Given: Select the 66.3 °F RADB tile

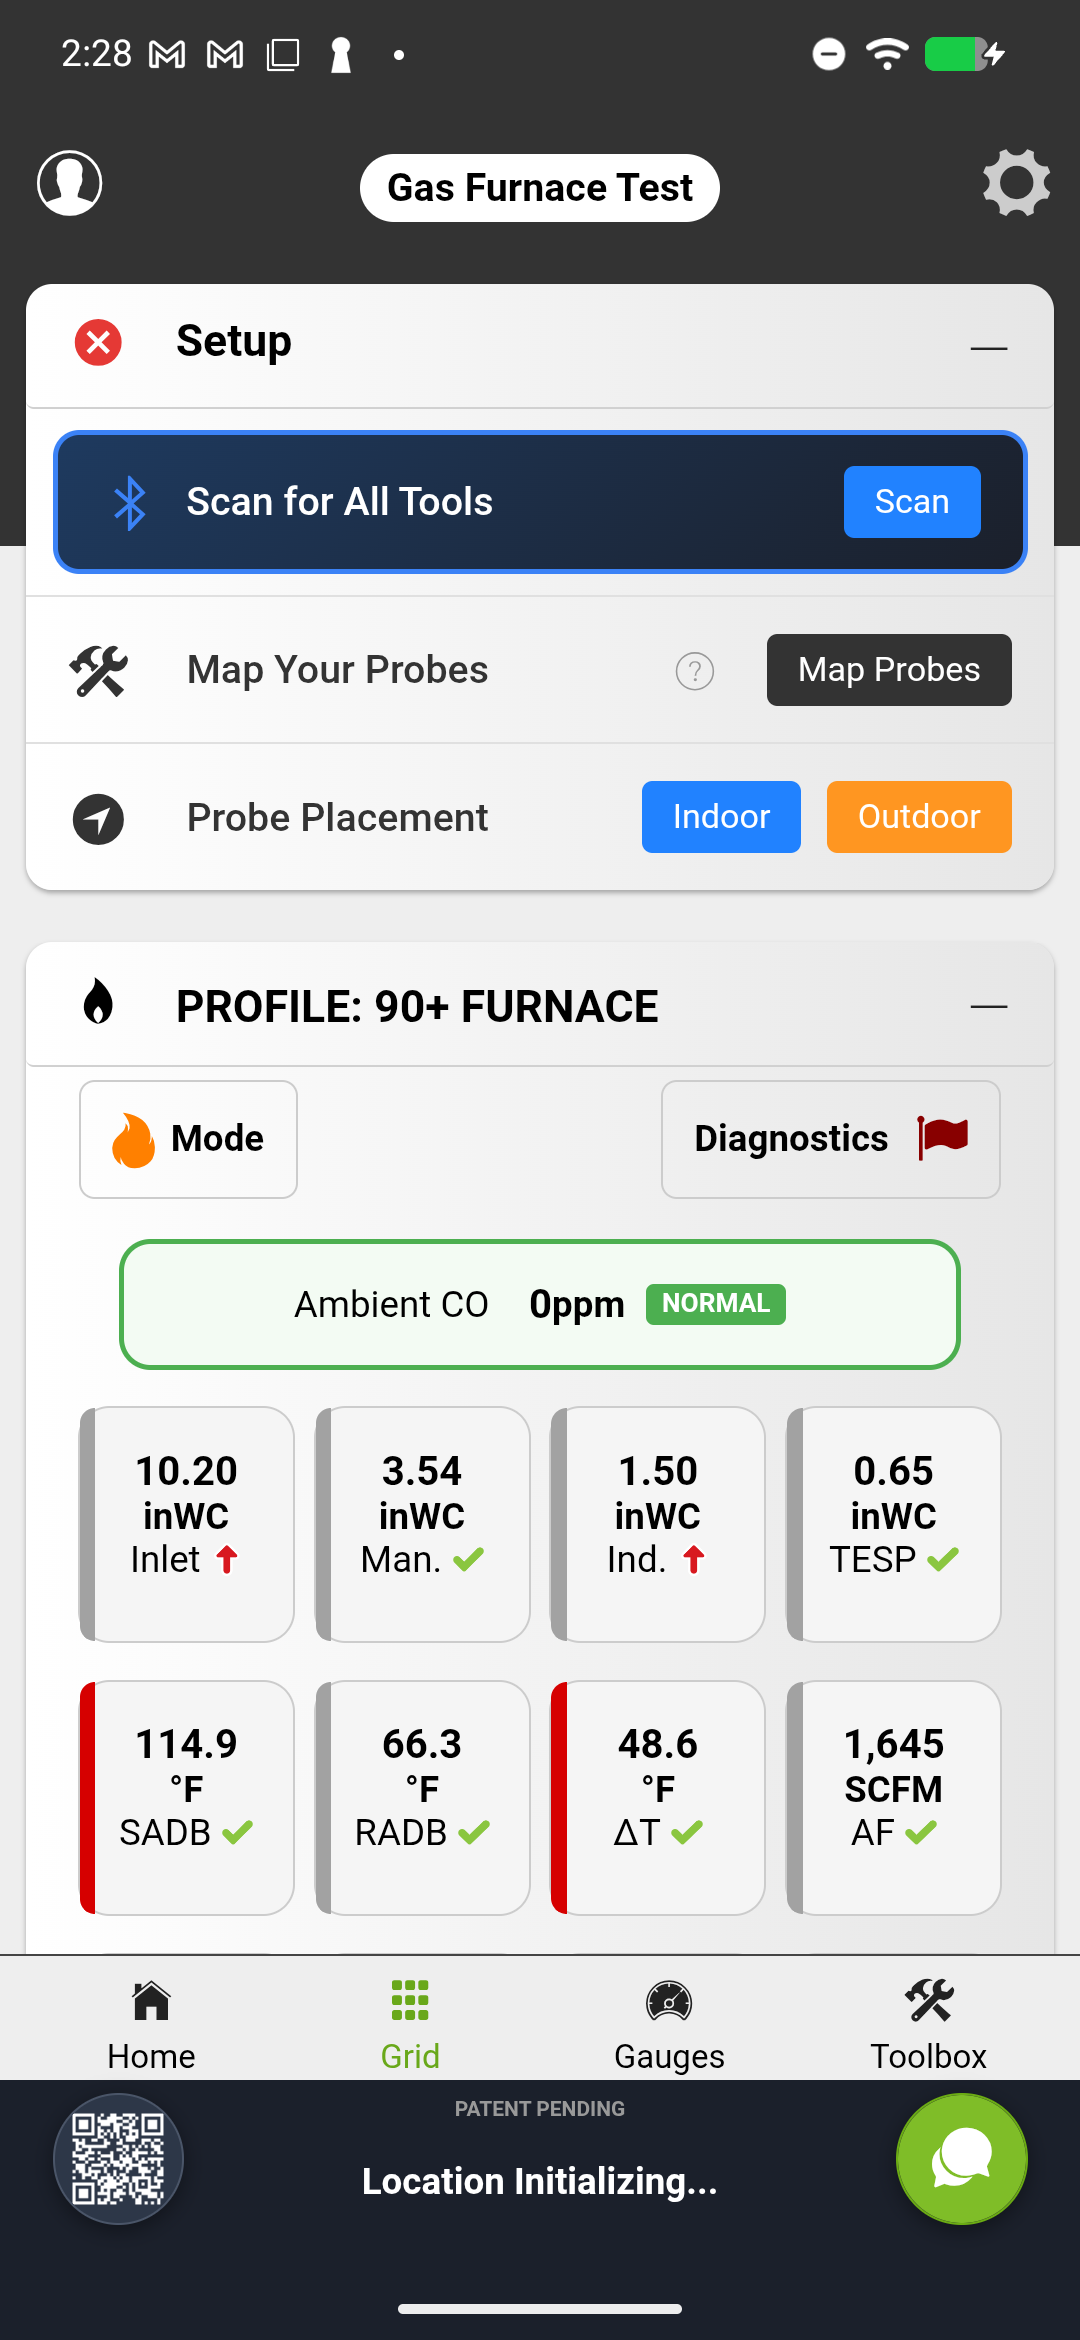Looking at the screenshot, I should point(423,1798).
